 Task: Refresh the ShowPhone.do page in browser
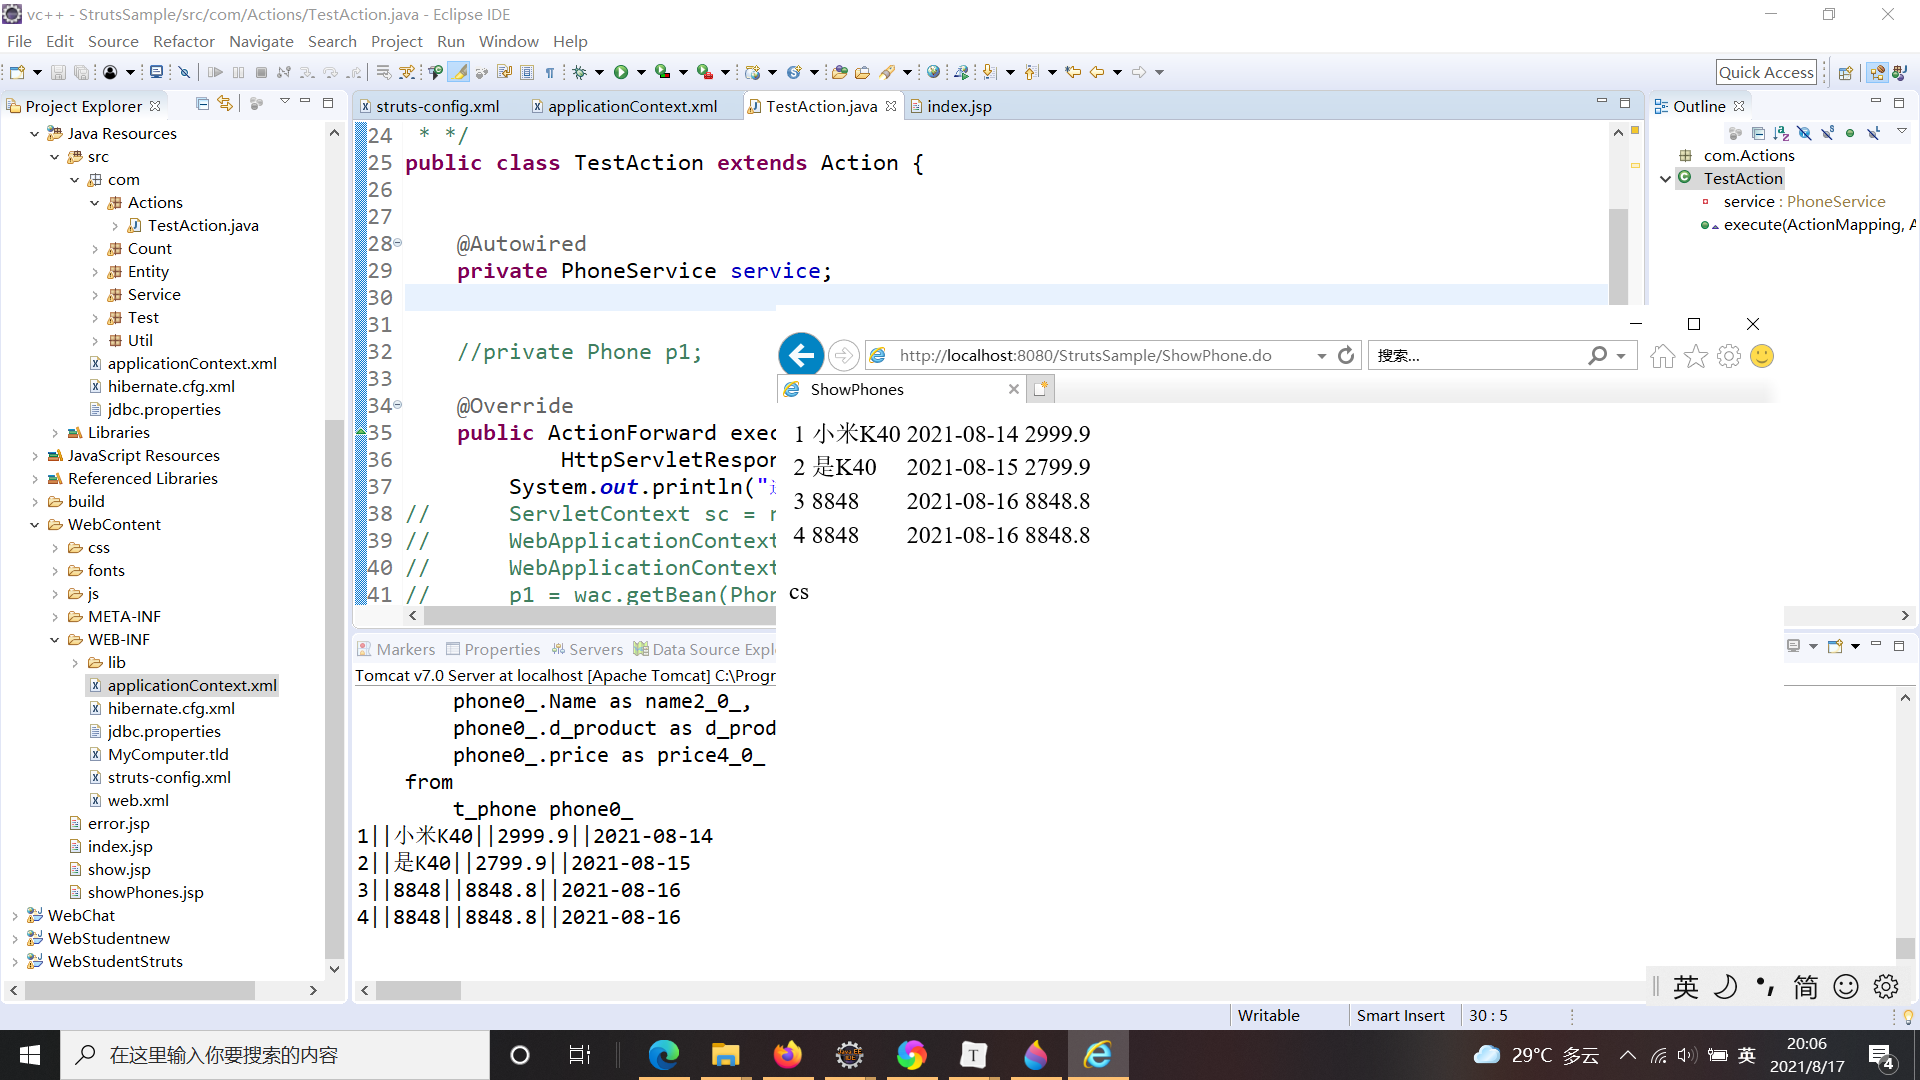(1346, 355)
